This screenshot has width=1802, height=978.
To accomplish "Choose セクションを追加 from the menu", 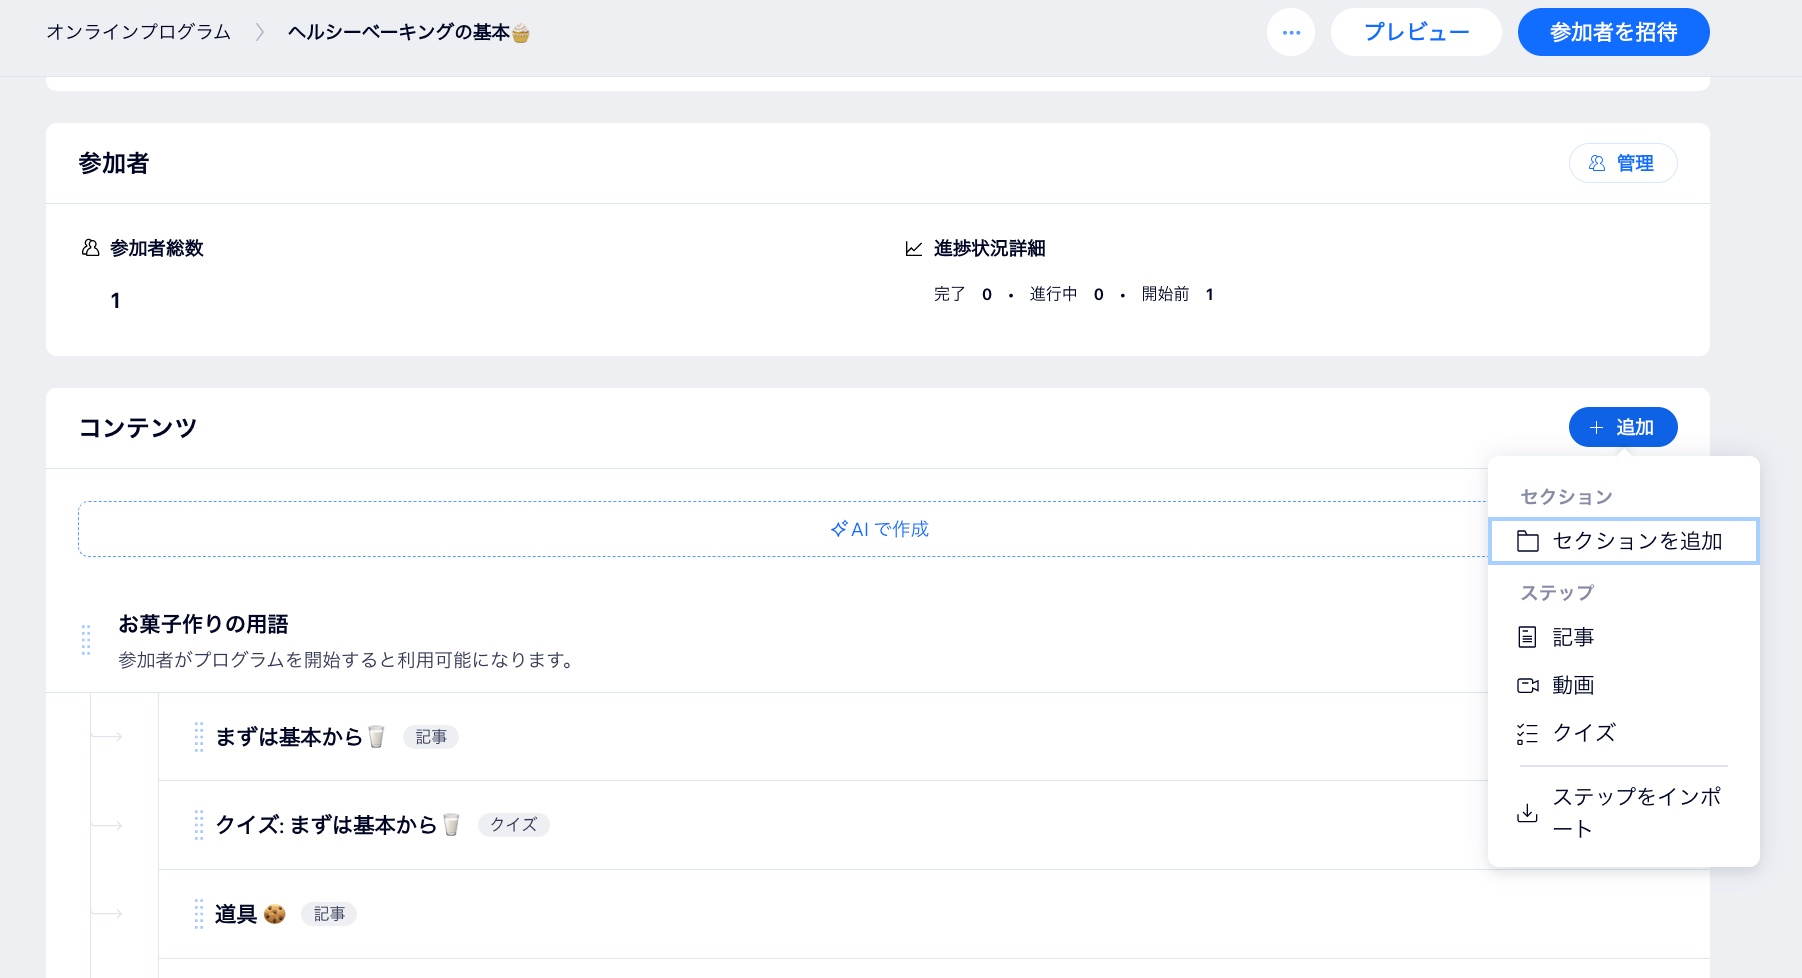I will coord(1636,541).
